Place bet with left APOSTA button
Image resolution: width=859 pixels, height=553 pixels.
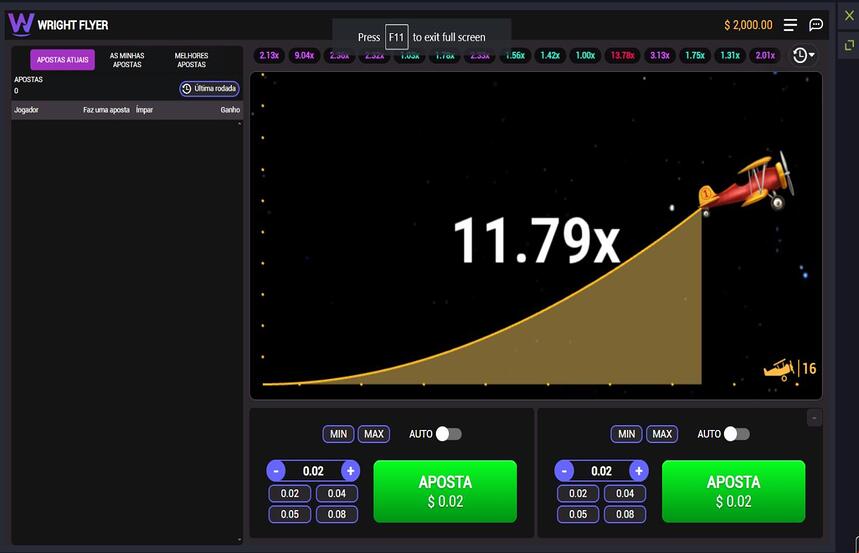(445, 491)
